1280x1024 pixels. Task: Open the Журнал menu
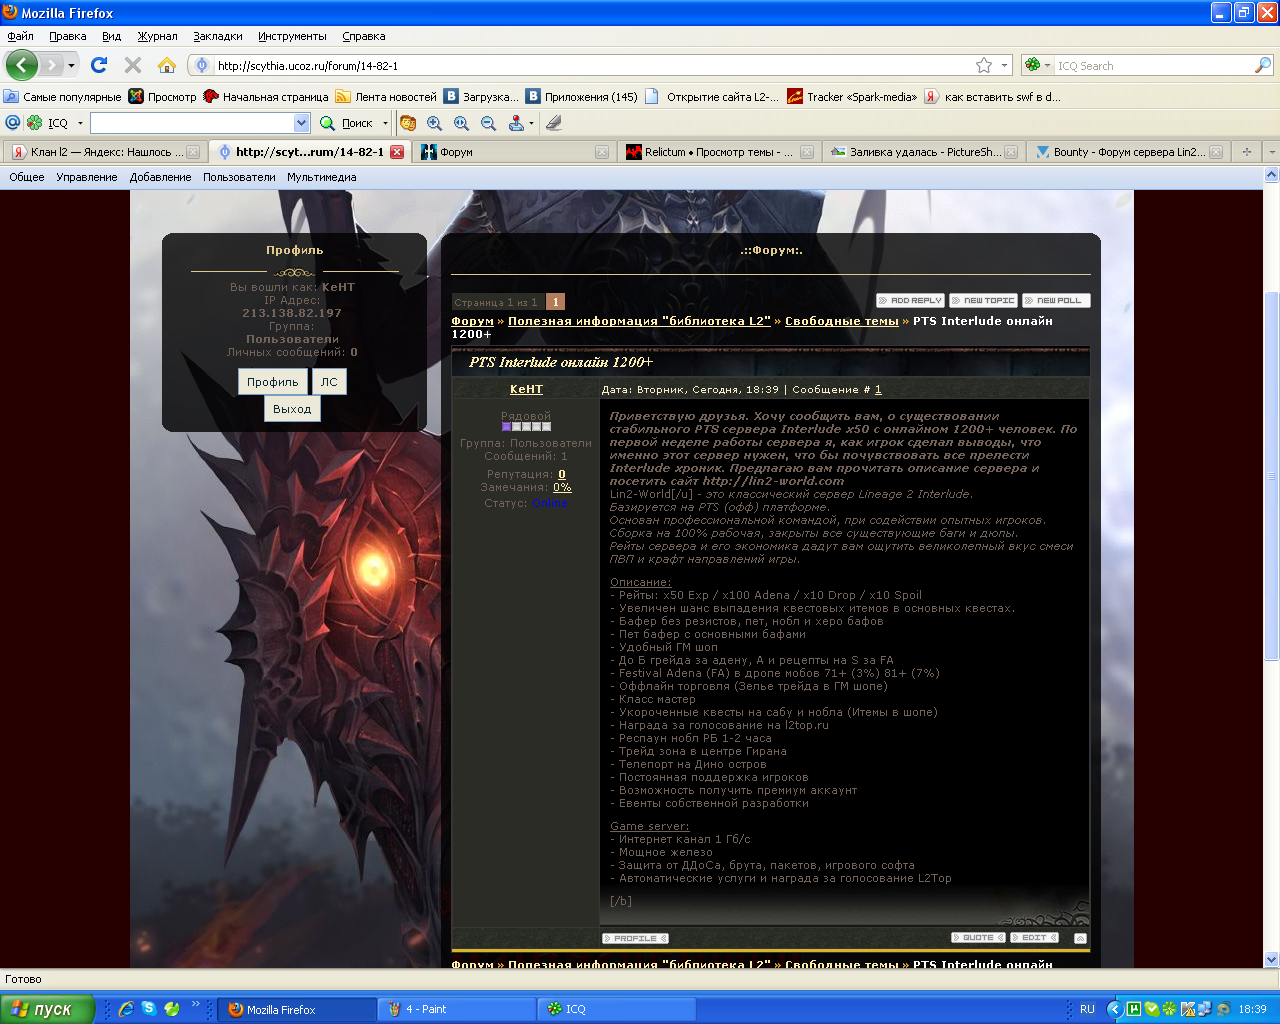click(x=157, y=36)
